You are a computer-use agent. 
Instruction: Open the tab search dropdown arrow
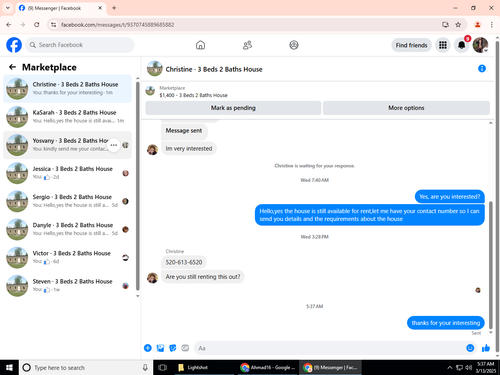pyautogui.click(x=8, y=8)
